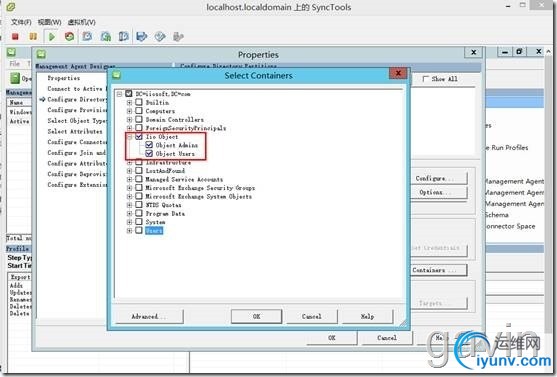Open File menu in background window
The width and height of the screenshot is (557, 377).
point(15,64)
